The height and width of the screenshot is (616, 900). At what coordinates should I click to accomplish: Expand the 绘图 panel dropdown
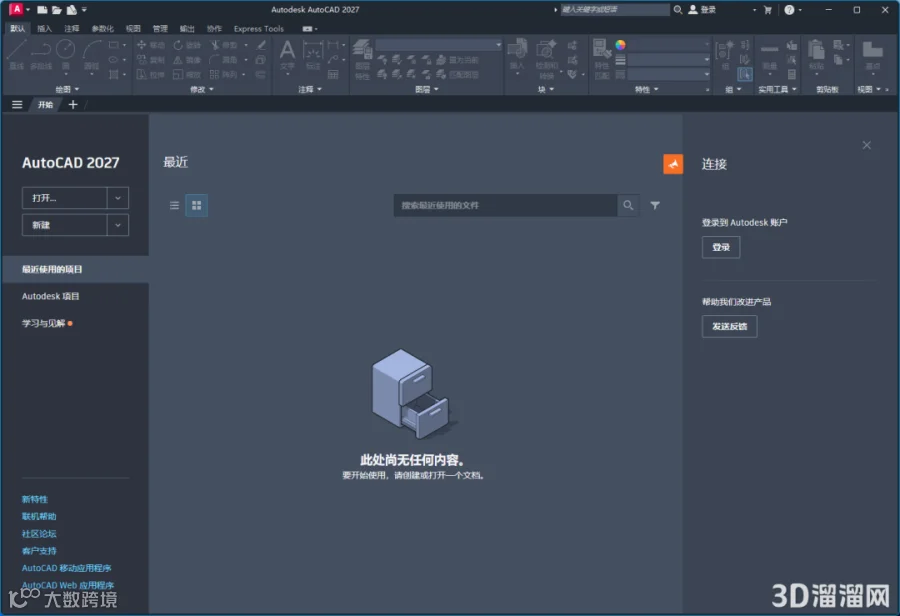coord(67,89)
